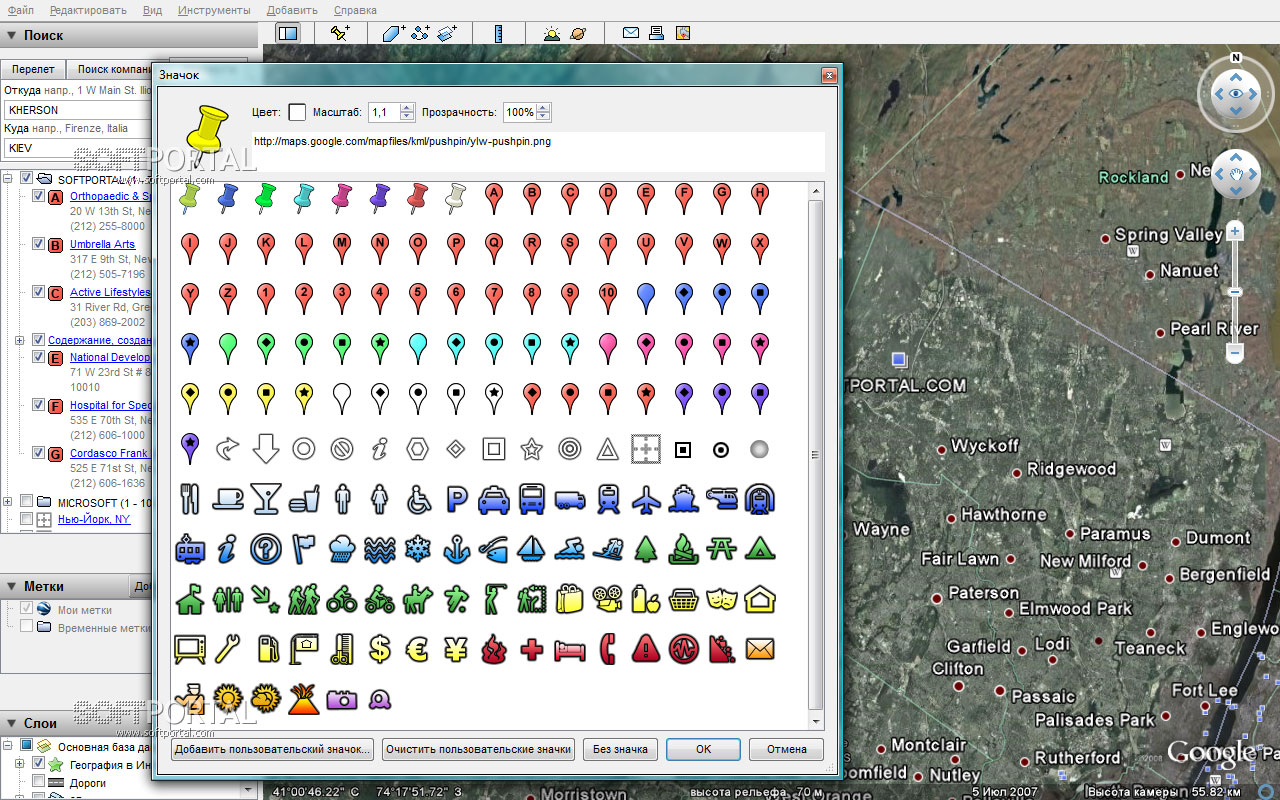This screenshot has width=1280, height=800.
Task: Click the Add Placemark toolbar icon
Action: [340, 33]
